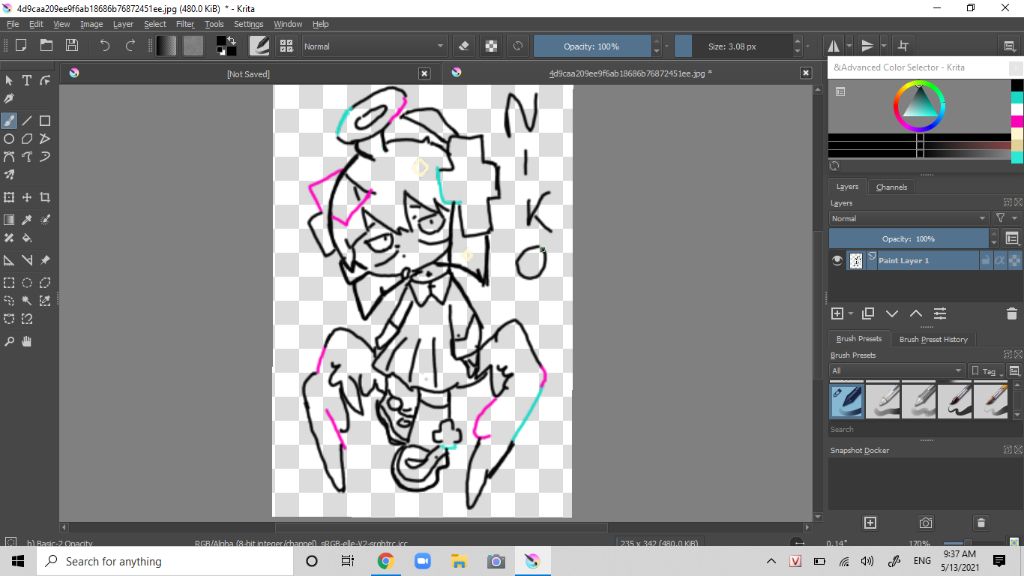Hide Paint Layer 1 with eye icon
Viewport: 1024px width, 576px height.
[837, 261]
